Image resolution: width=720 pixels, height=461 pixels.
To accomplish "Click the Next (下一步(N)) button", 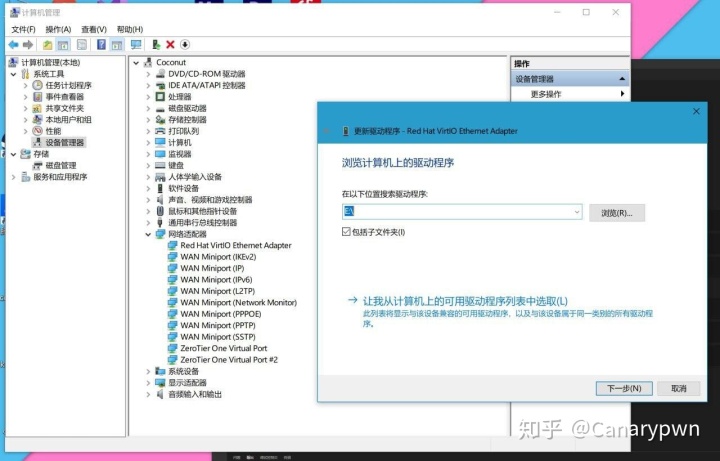I will [x=624, y=388].
